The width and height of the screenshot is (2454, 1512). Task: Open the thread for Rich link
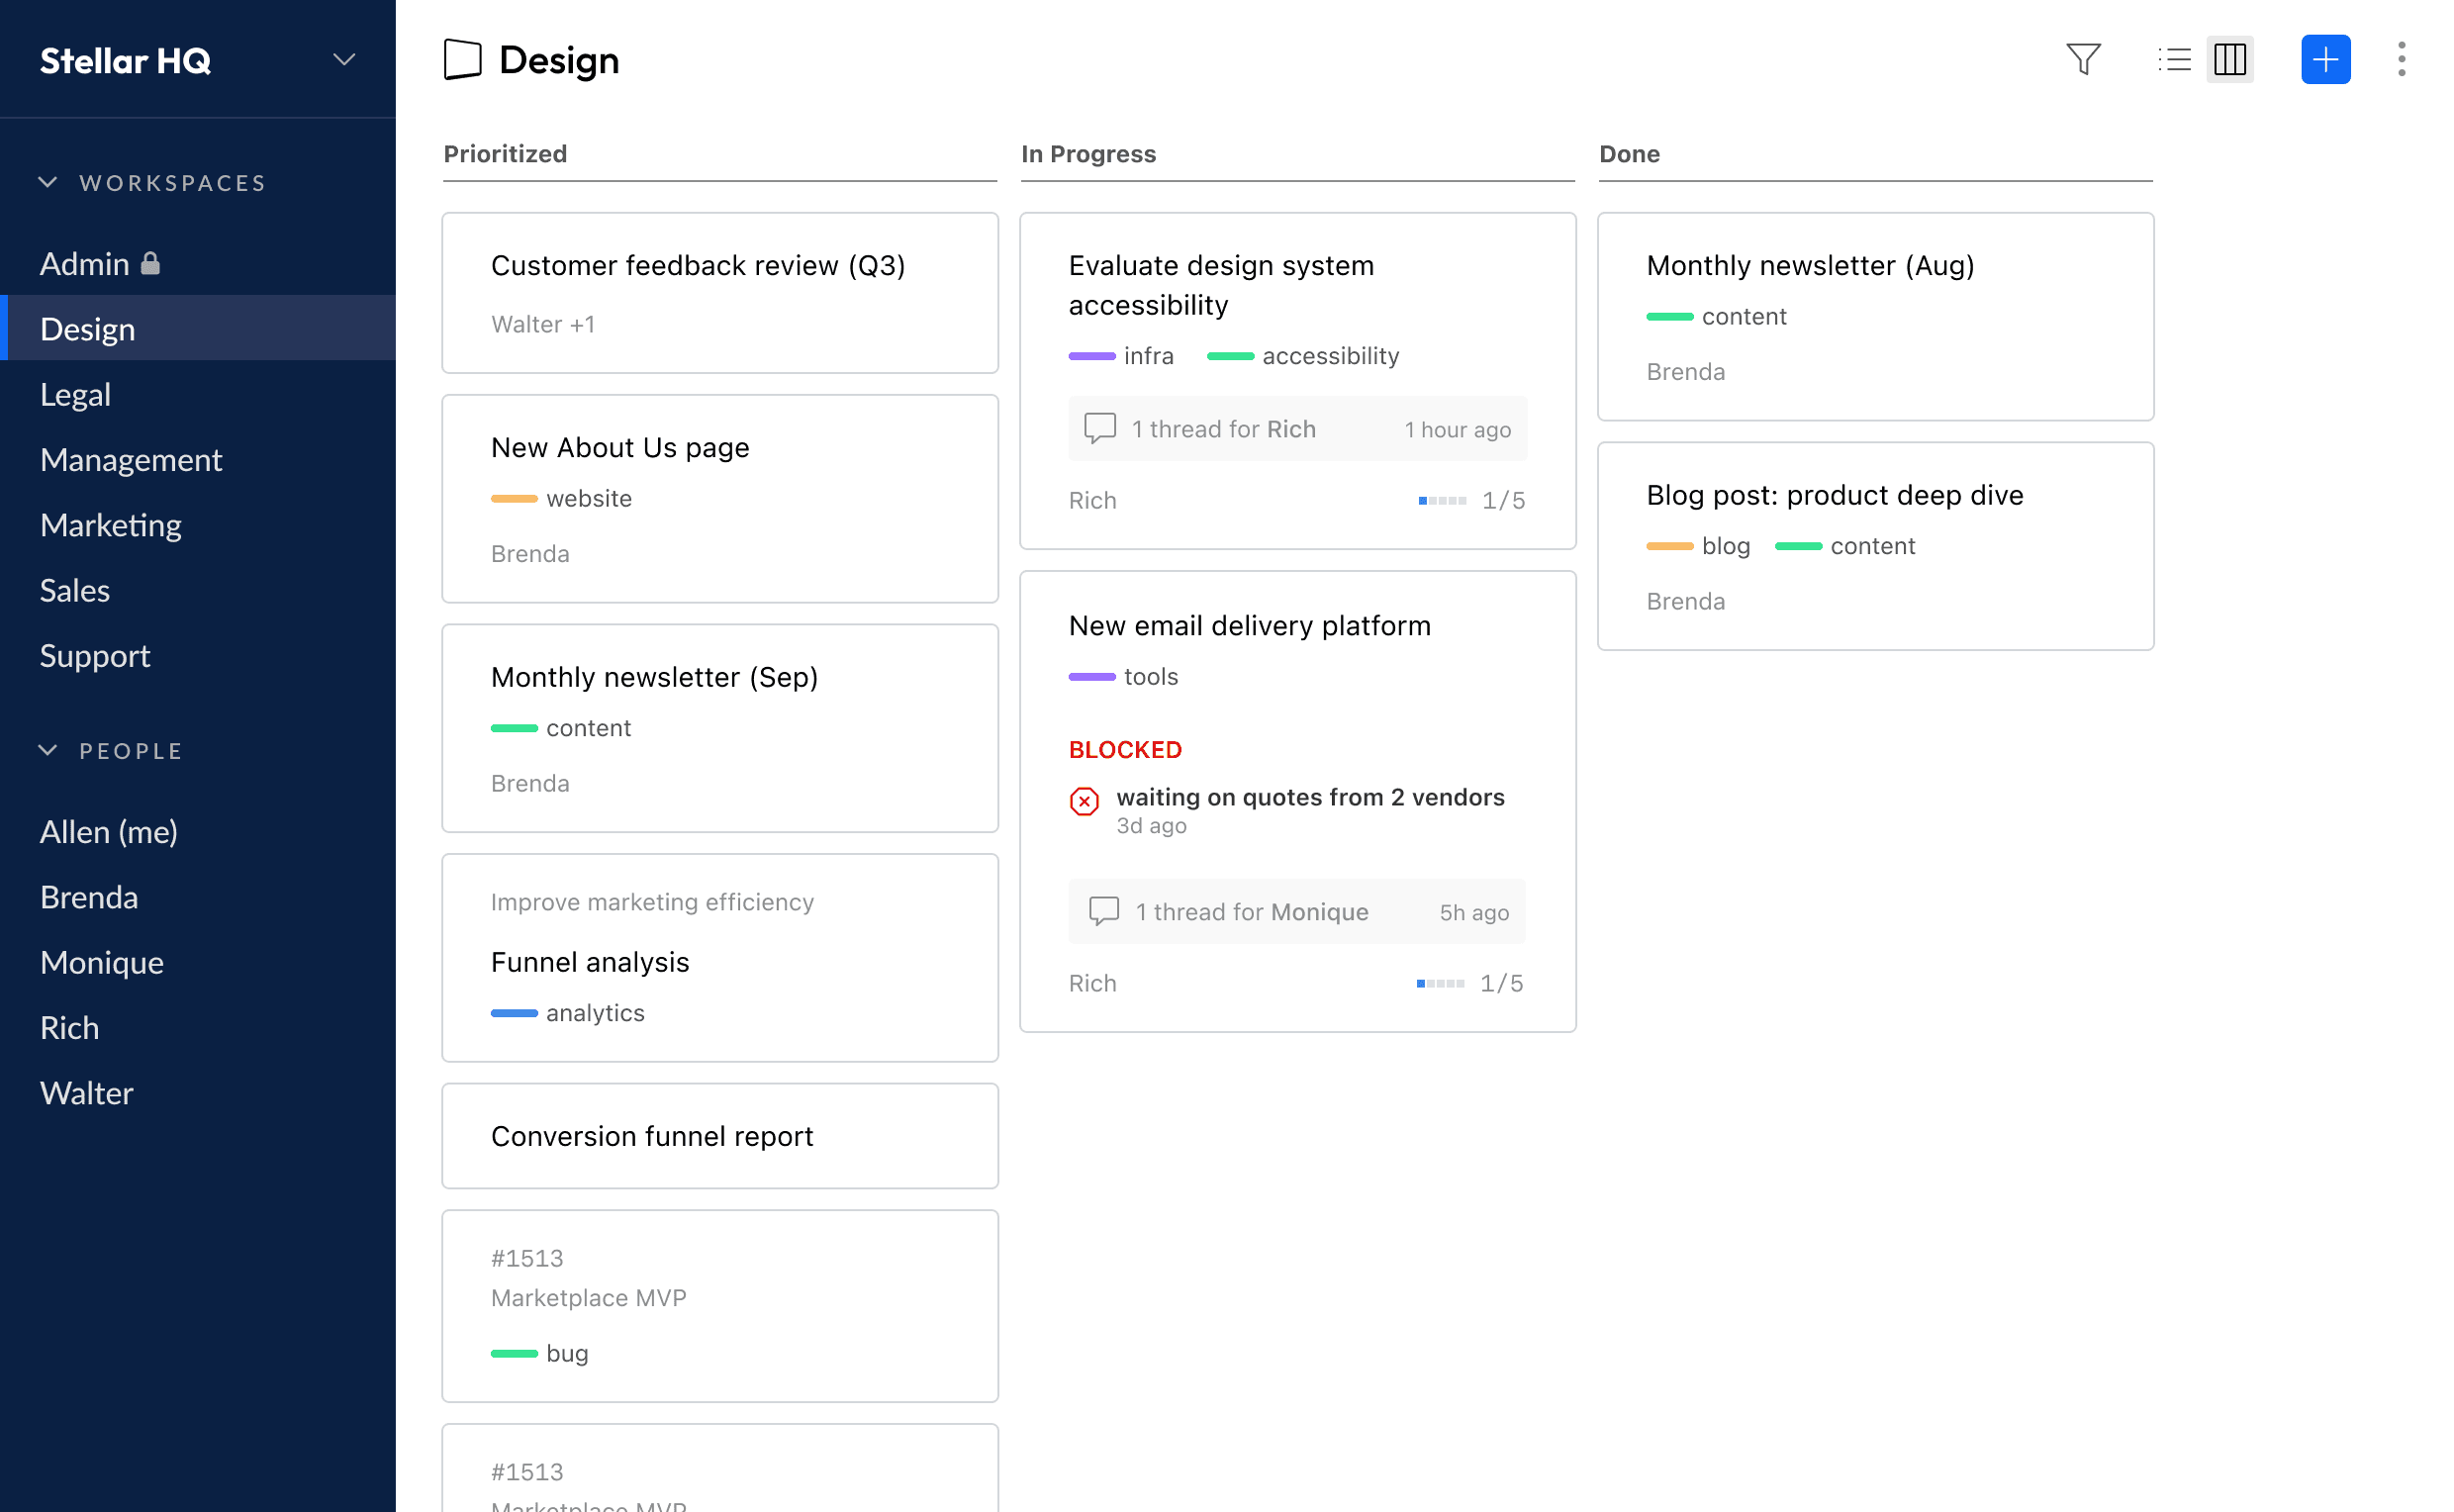1224,428
